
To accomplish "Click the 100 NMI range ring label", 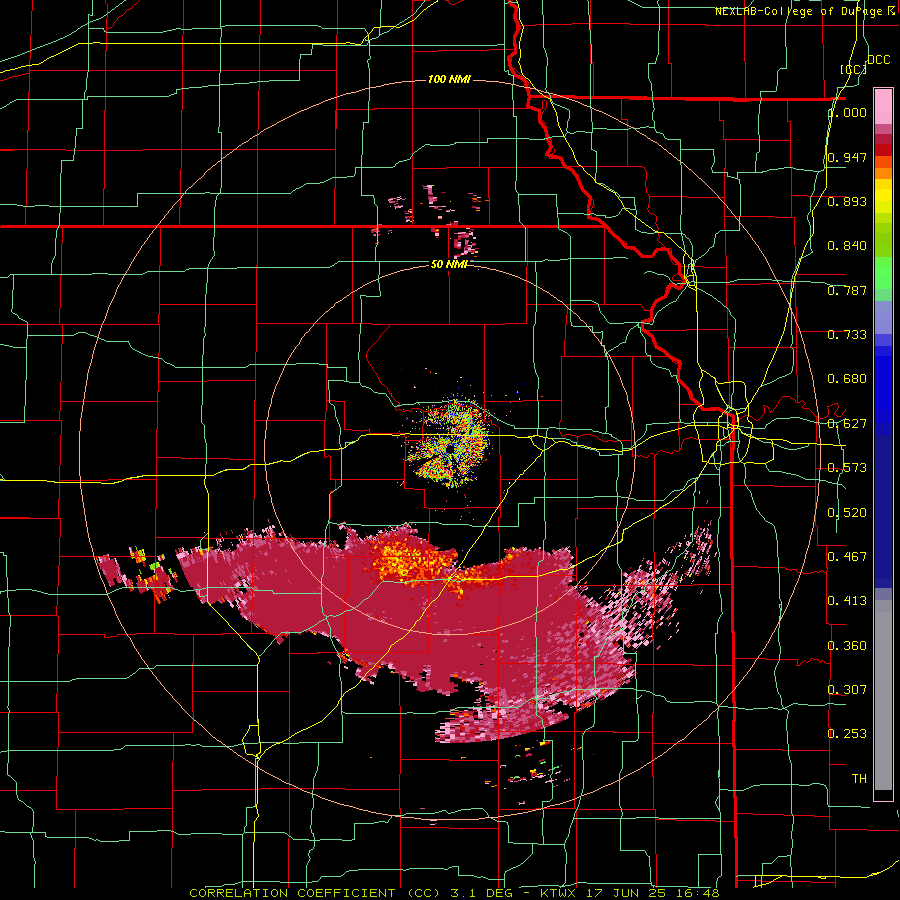I will (449, 79).
